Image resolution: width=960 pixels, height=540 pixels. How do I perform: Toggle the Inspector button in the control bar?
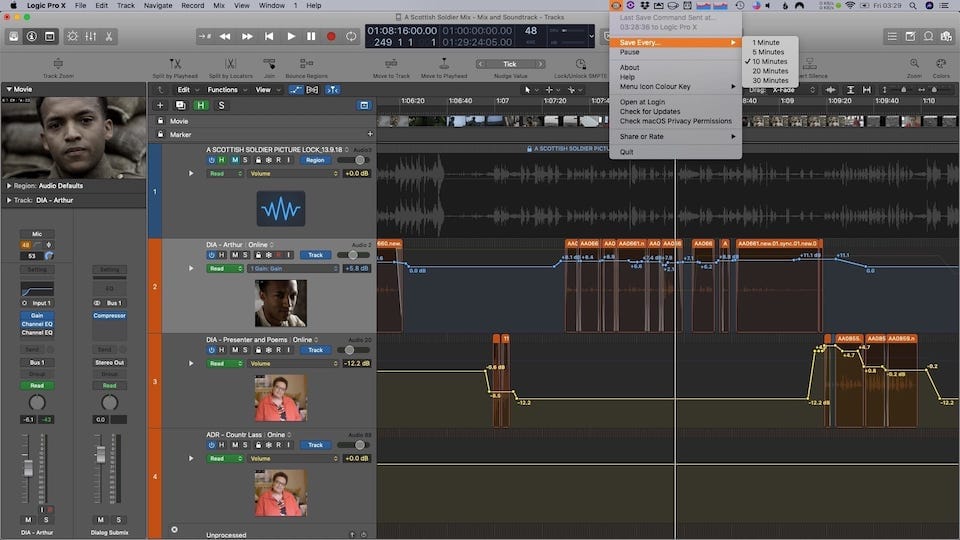(32, 37)
